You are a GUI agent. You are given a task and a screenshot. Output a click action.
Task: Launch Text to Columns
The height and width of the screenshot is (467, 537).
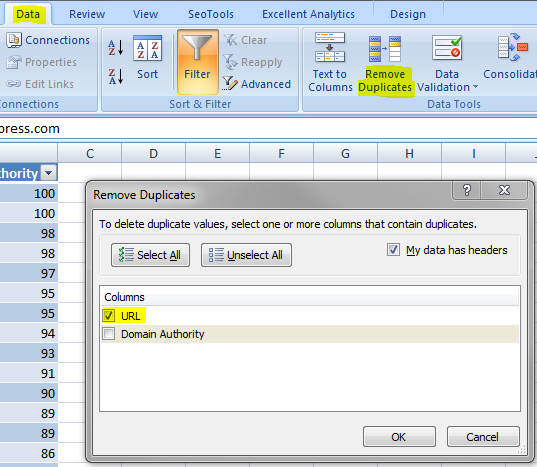tap(330, 62)
